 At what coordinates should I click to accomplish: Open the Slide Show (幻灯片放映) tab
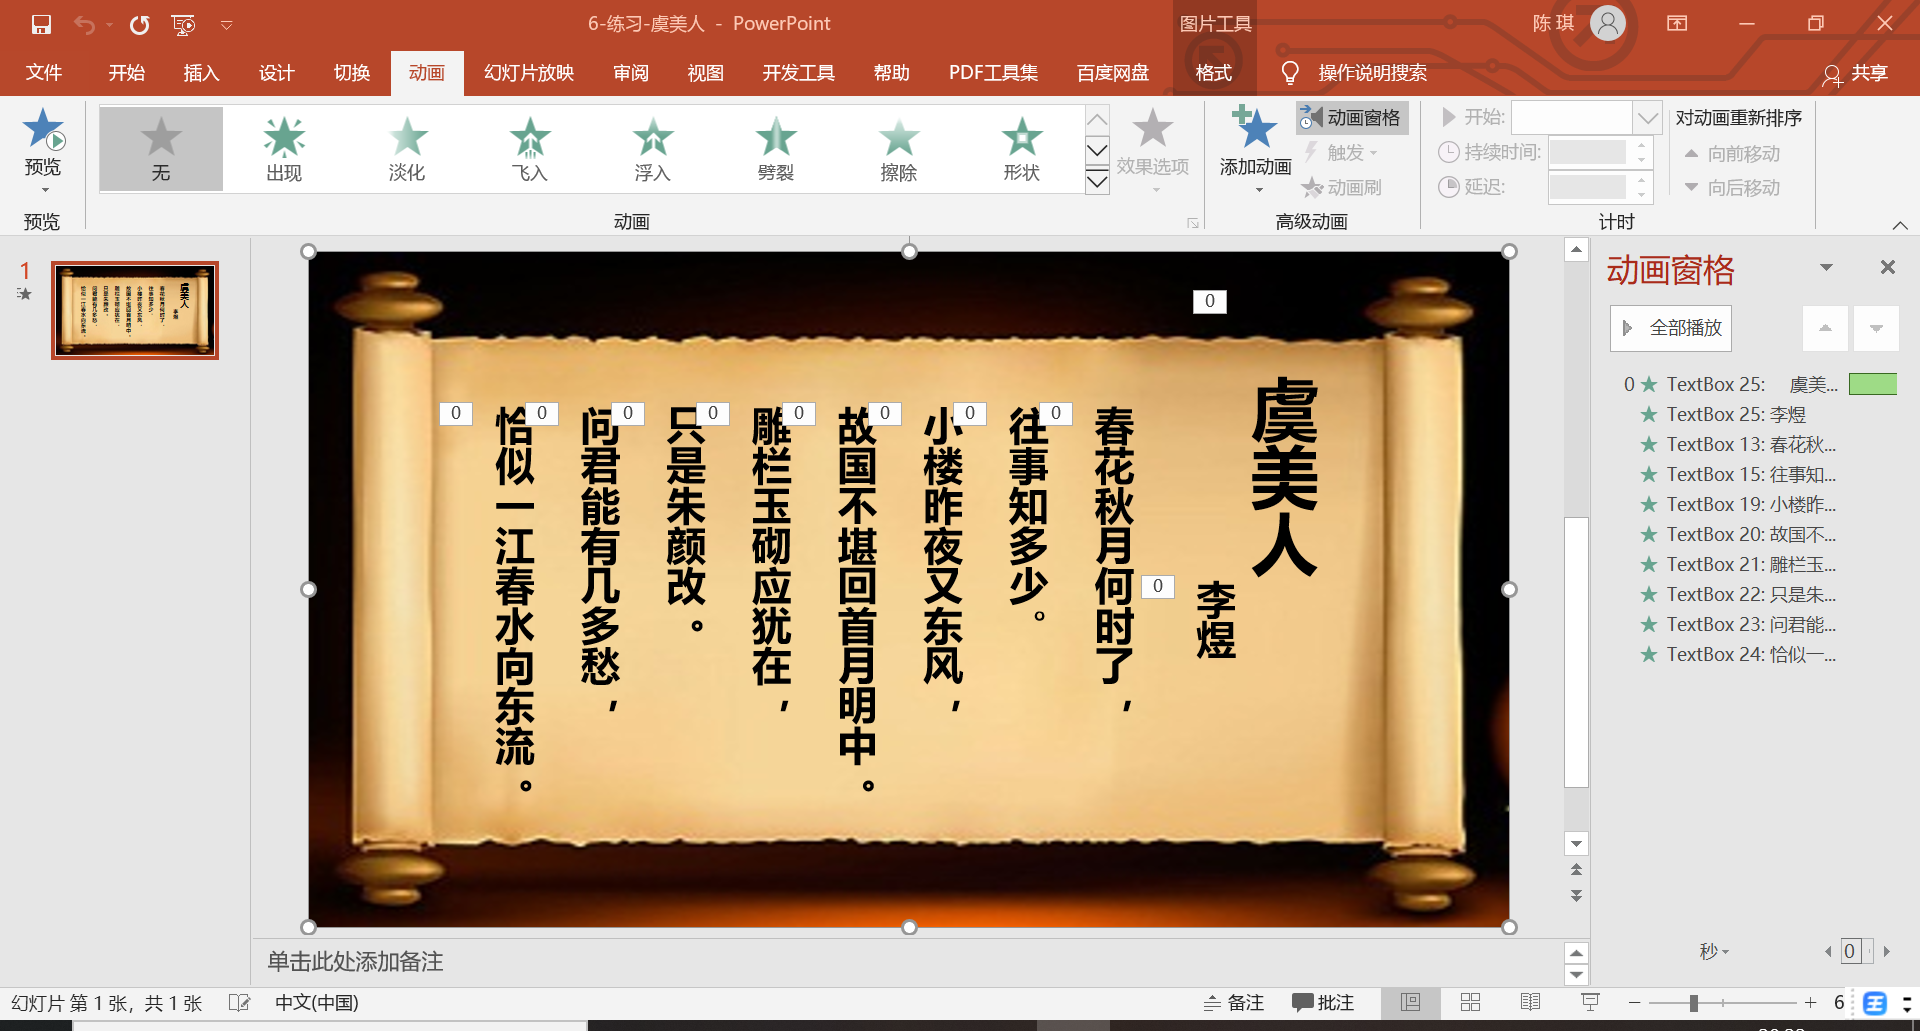pyautogui.click(x=529, y=73)
